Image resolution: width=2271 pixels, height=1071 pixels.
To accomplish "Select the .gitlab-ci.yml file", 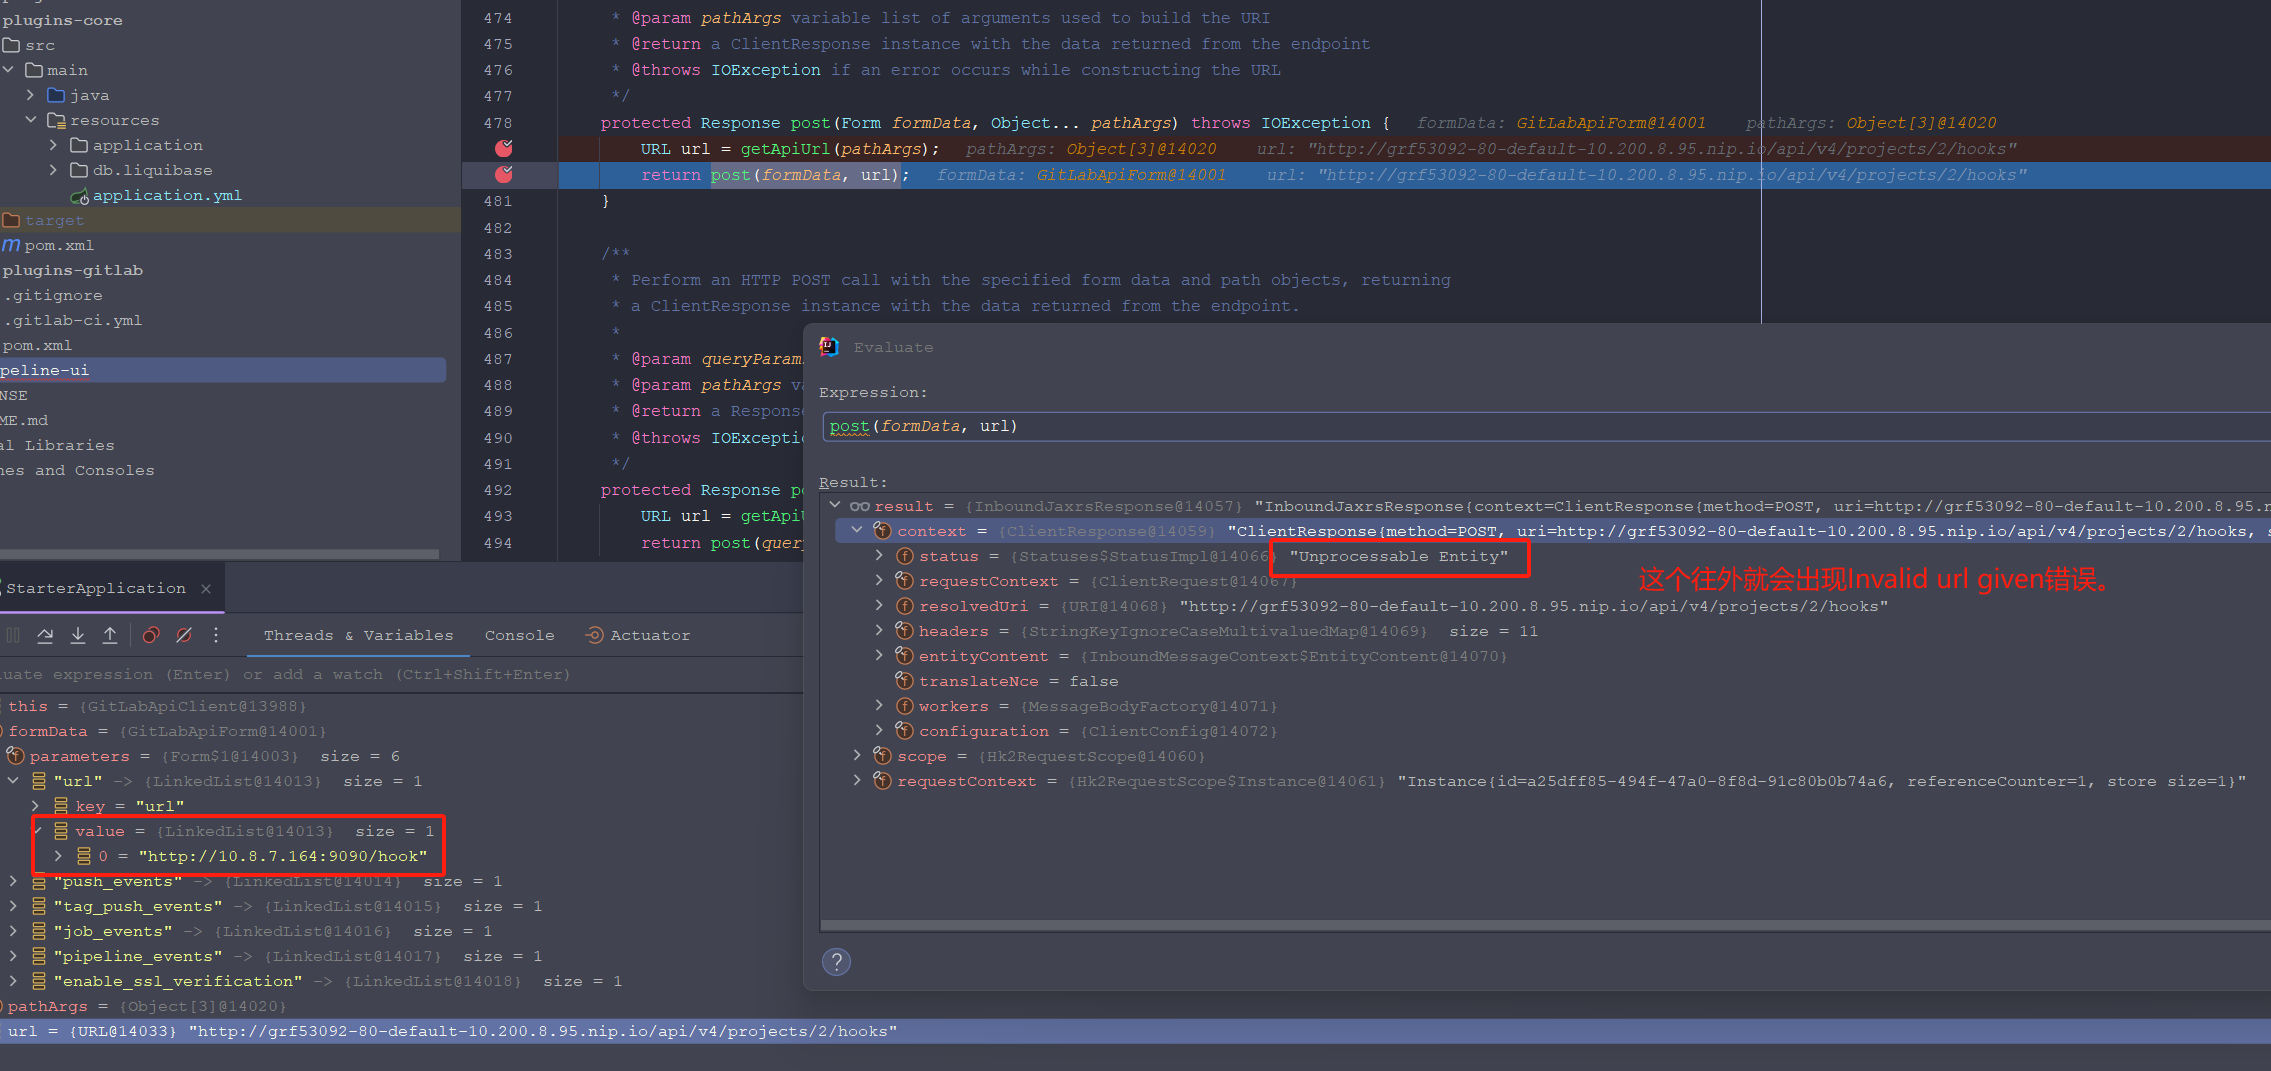I will pyautogui.click(x=76, y=320).
